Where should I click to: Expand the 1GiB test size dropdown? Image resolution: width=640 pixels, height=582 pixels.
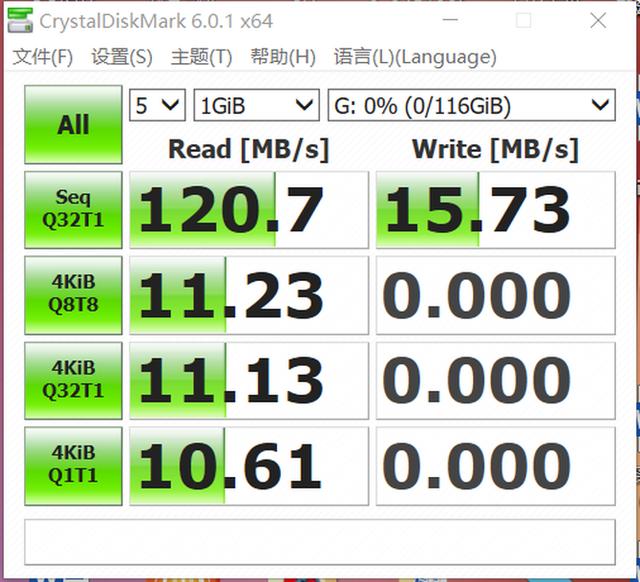(257, 104)
